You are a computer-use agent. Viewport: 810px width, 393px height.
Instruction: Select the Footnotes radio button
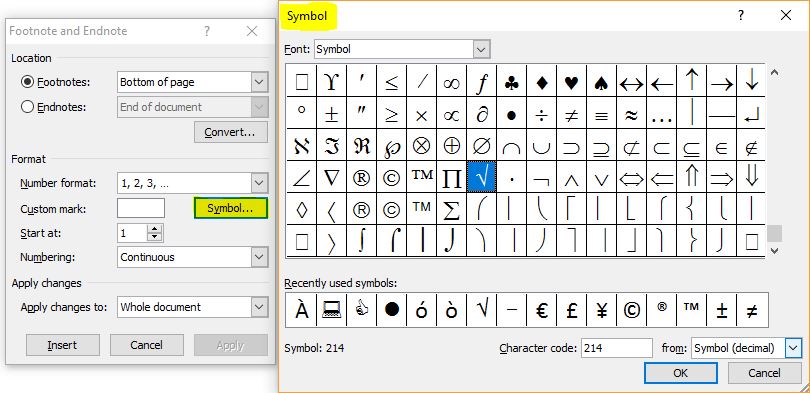tap(27, 82)
